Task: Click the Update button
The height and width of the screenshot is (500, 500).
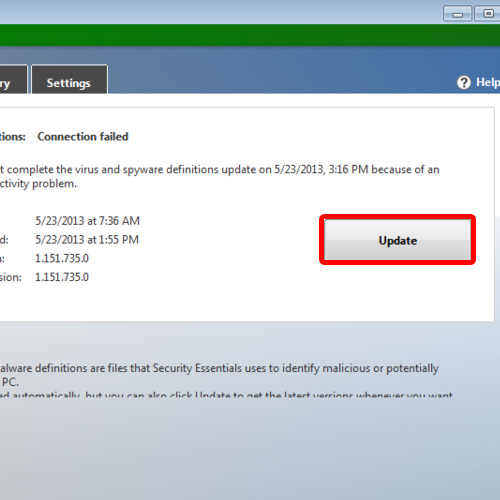Action: pyautogui.click(x=397, y=240)
